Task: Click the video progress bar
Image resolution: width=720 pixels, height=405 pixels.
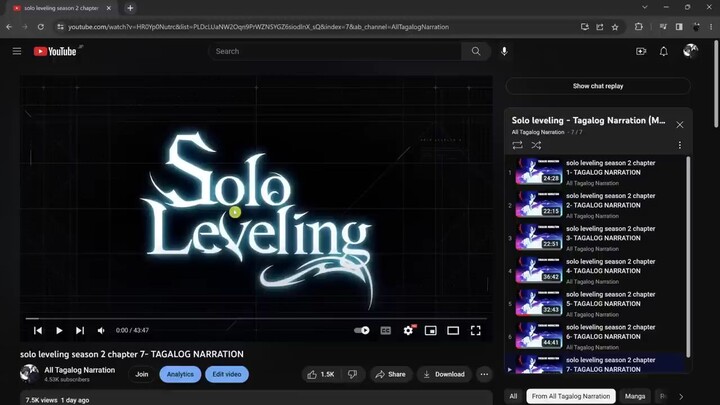Action: pos(256,318)
